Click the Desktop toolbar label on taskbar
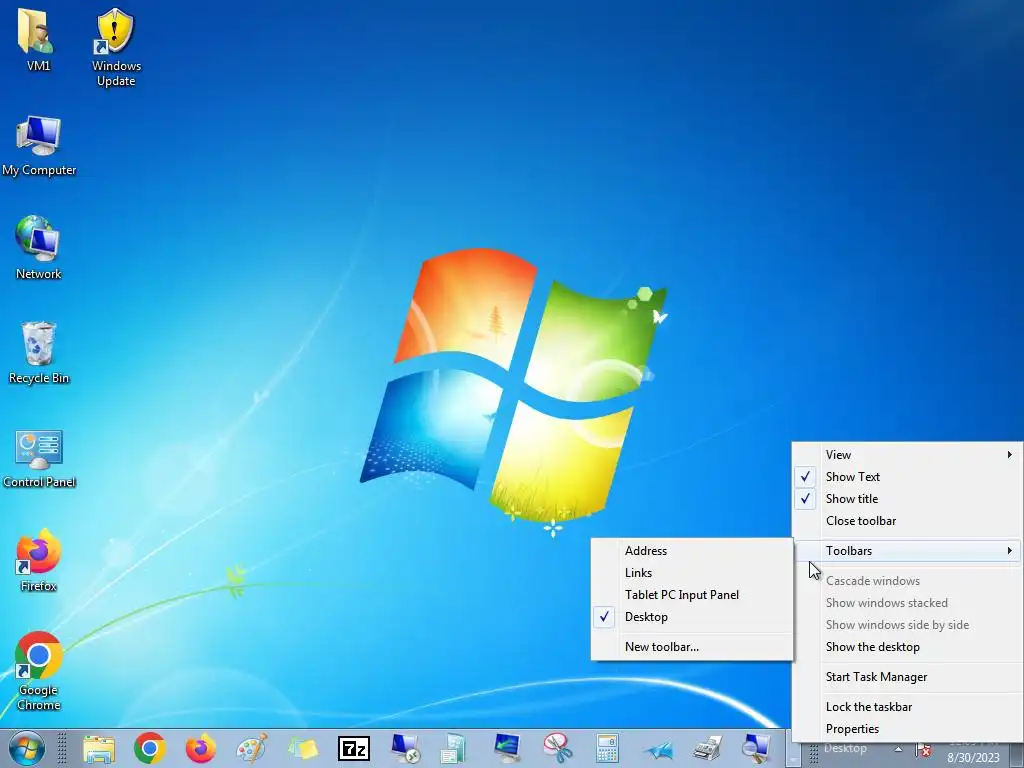 click(x=845, y=748)
